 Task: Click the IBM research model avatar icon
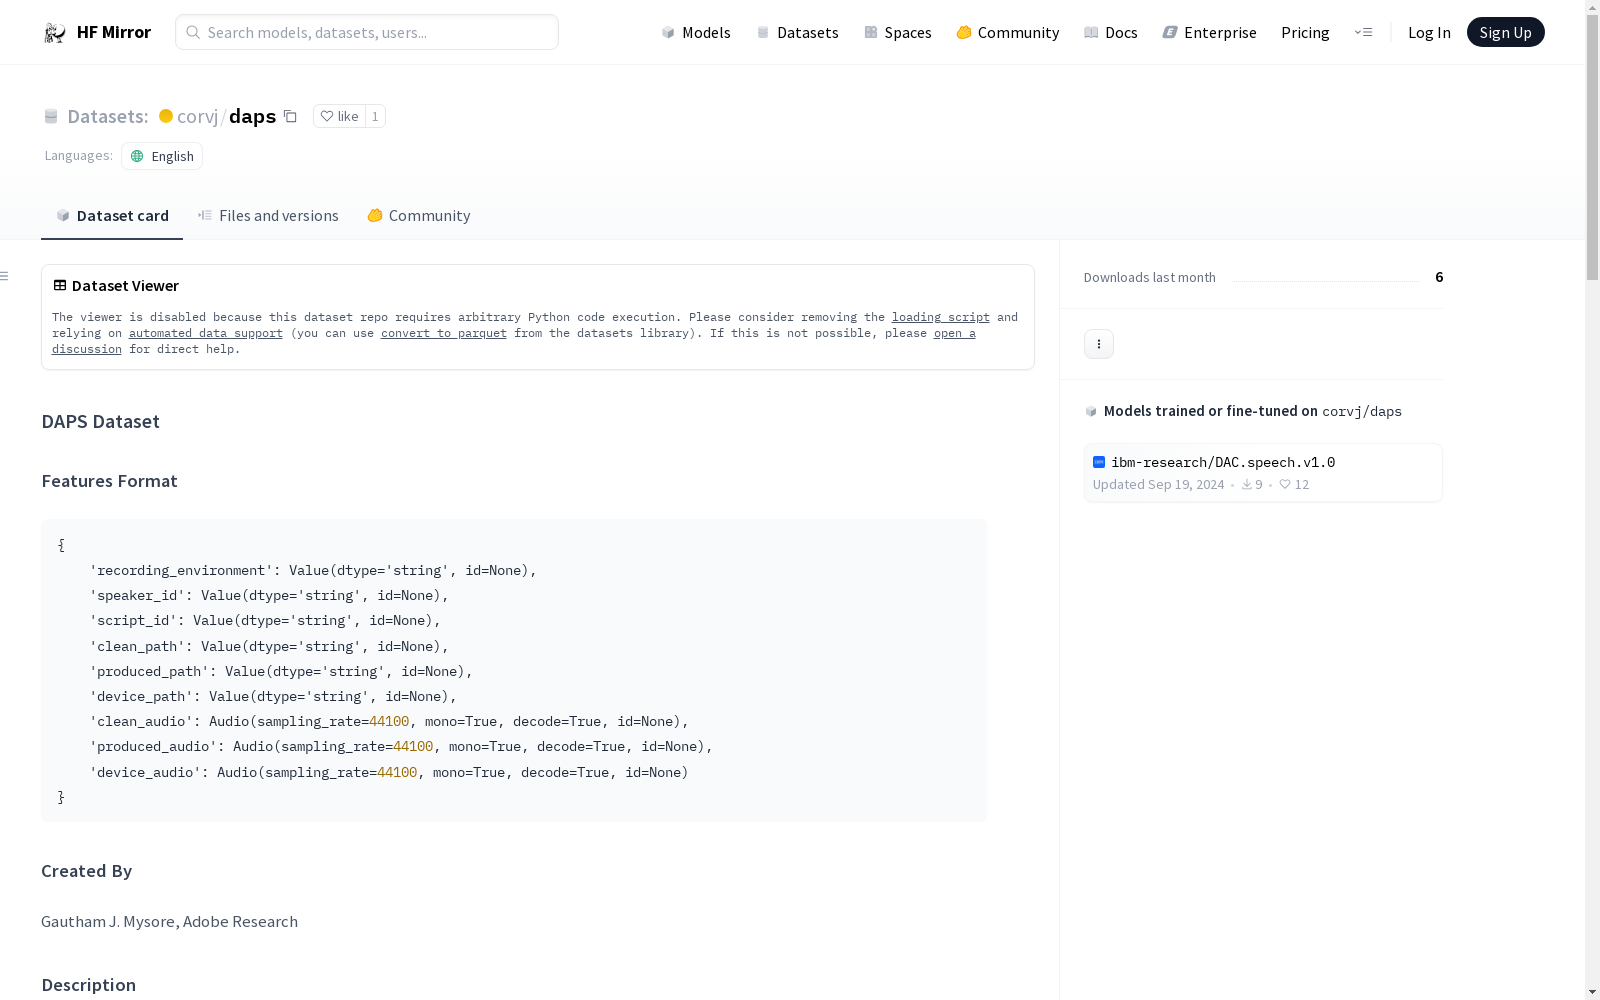tap(1099, 462)
